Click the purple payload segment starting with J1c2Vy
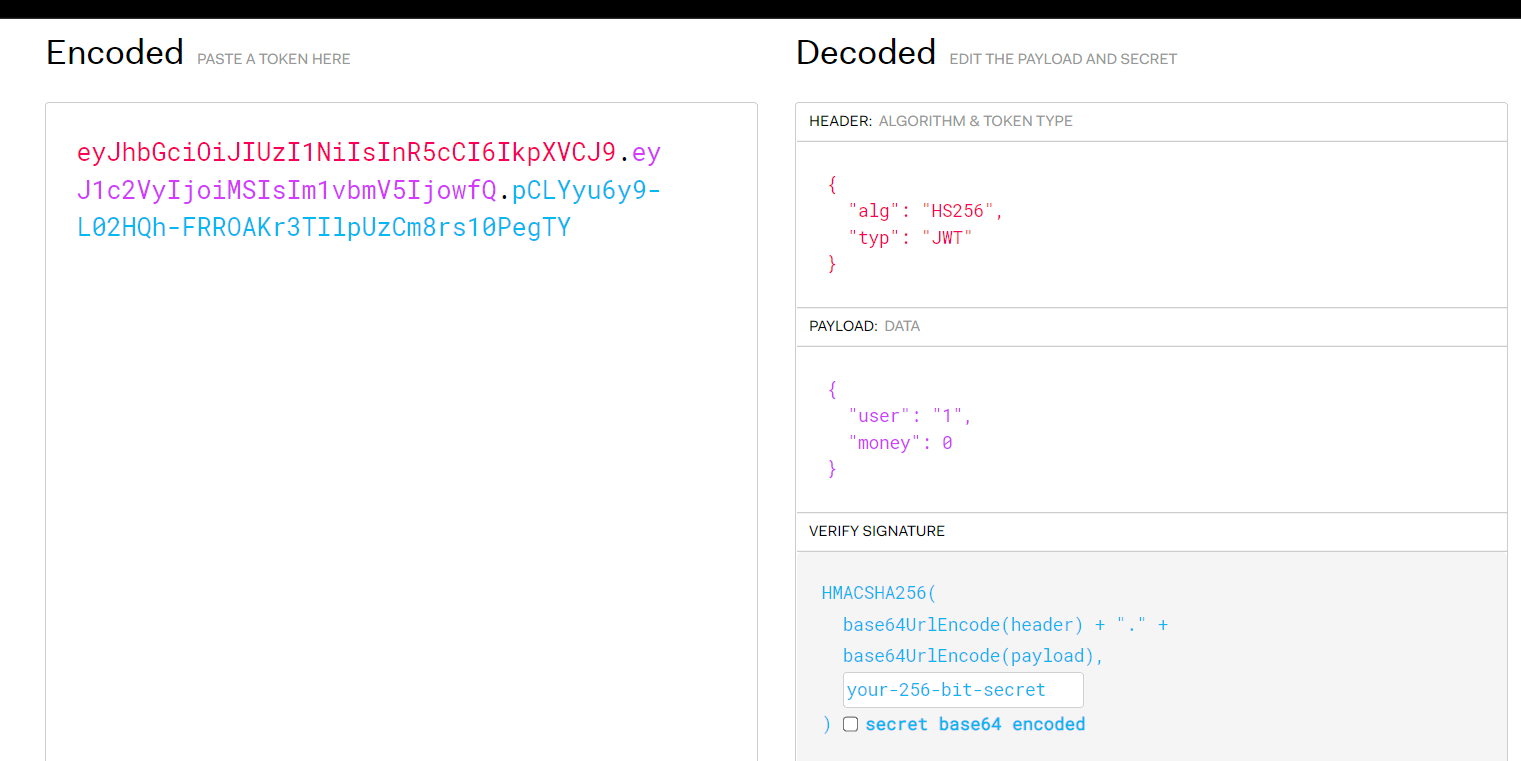The image size is (1521, 761). point(286,190)
